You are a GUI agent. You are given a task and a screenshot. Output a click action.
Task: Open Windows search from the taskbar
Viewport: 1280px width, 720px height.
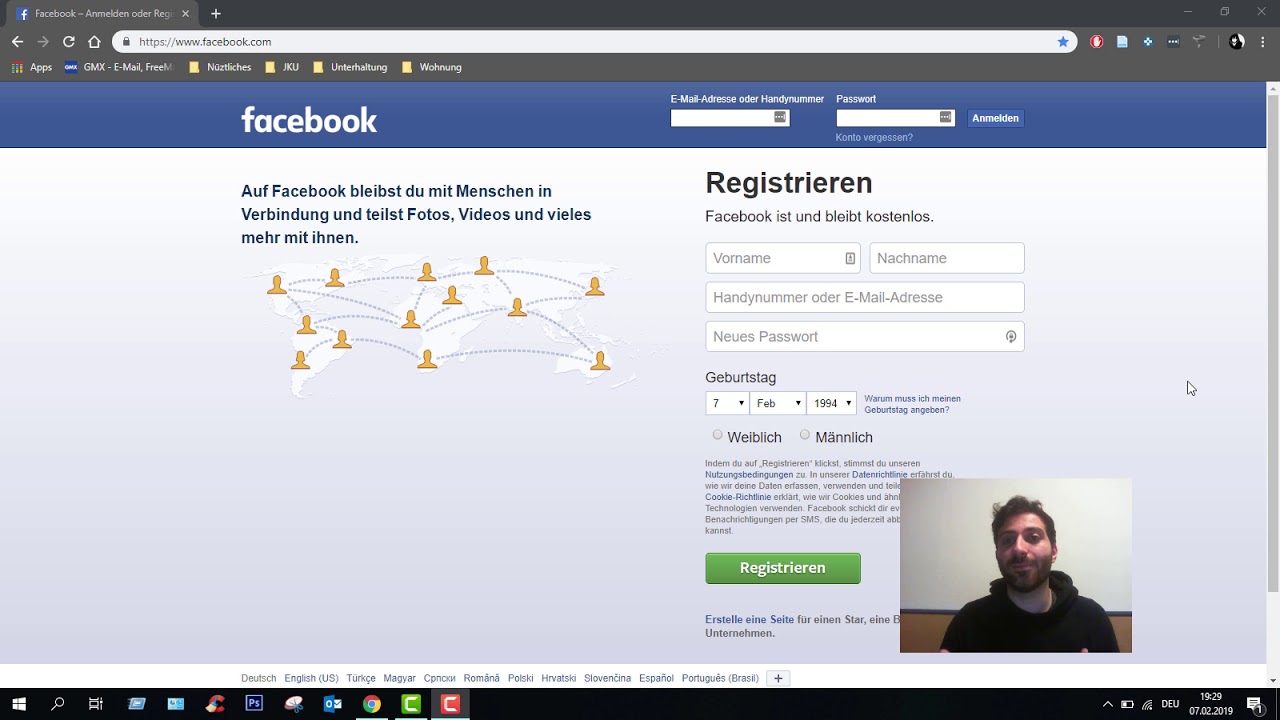pos(58,704)
